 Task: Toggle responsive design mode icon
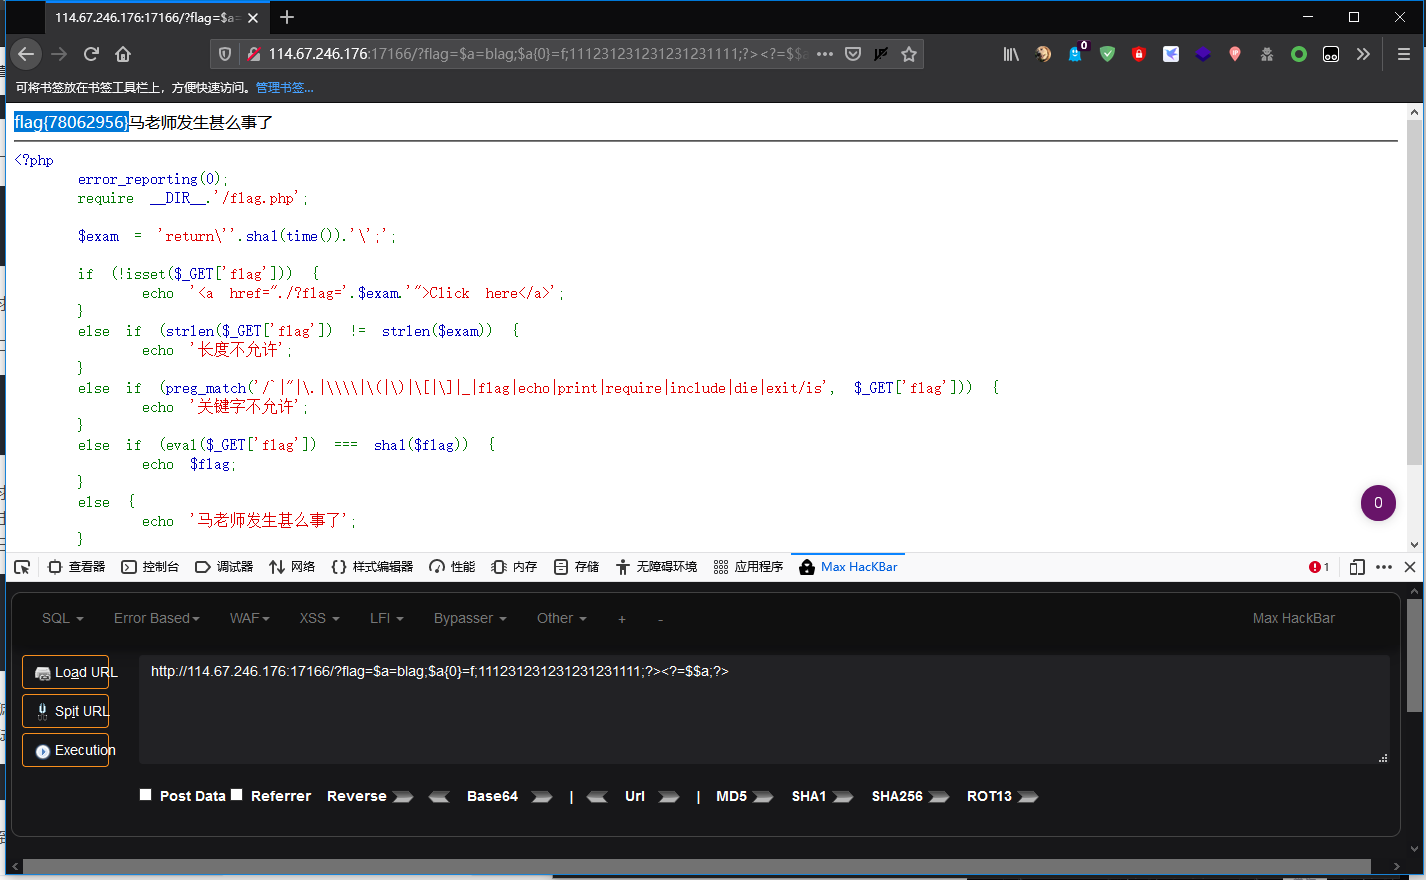pos(1357,567)
